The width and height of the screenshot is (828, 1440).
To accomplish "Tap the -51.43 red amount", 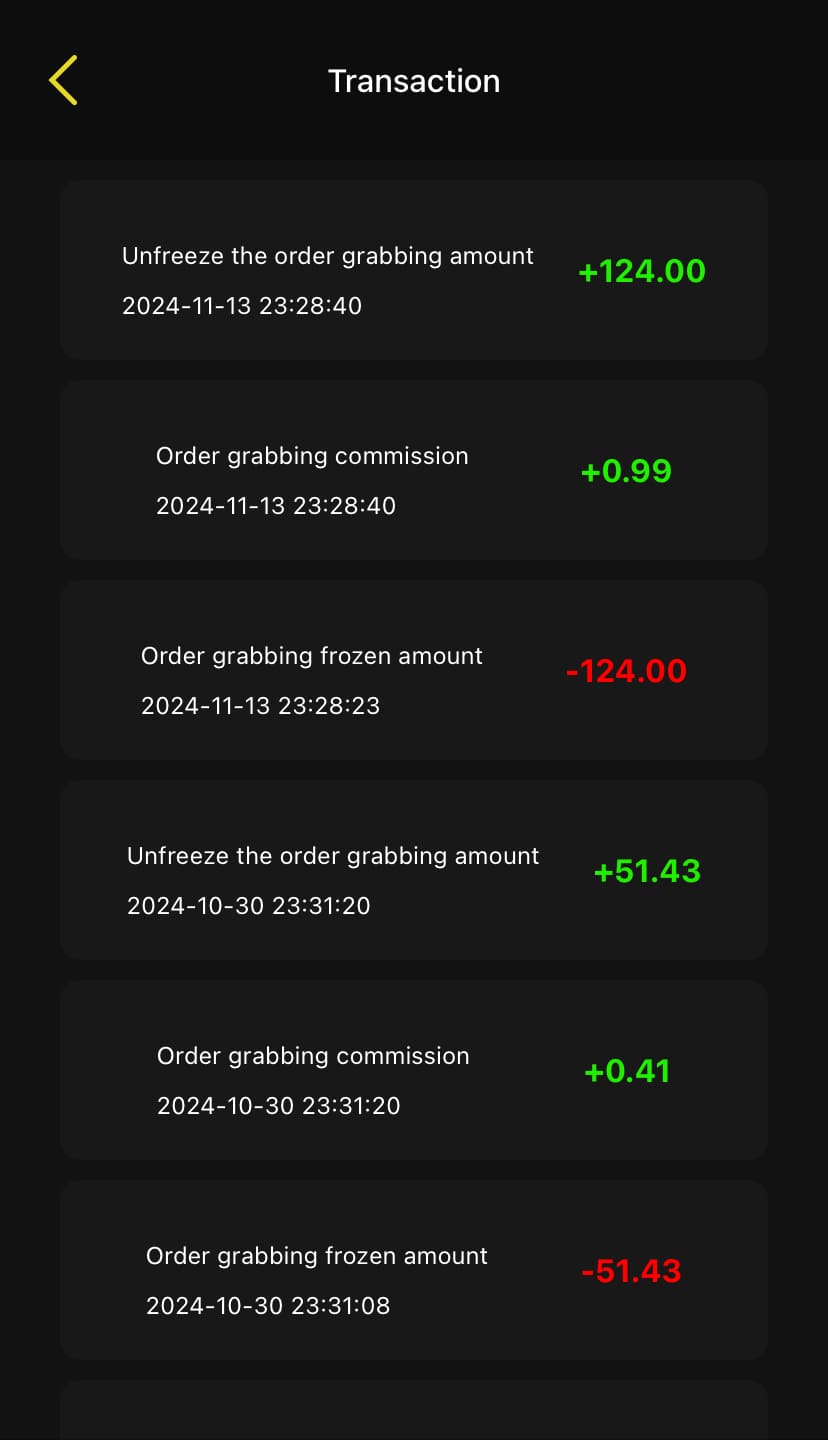I will point(631,1271).
